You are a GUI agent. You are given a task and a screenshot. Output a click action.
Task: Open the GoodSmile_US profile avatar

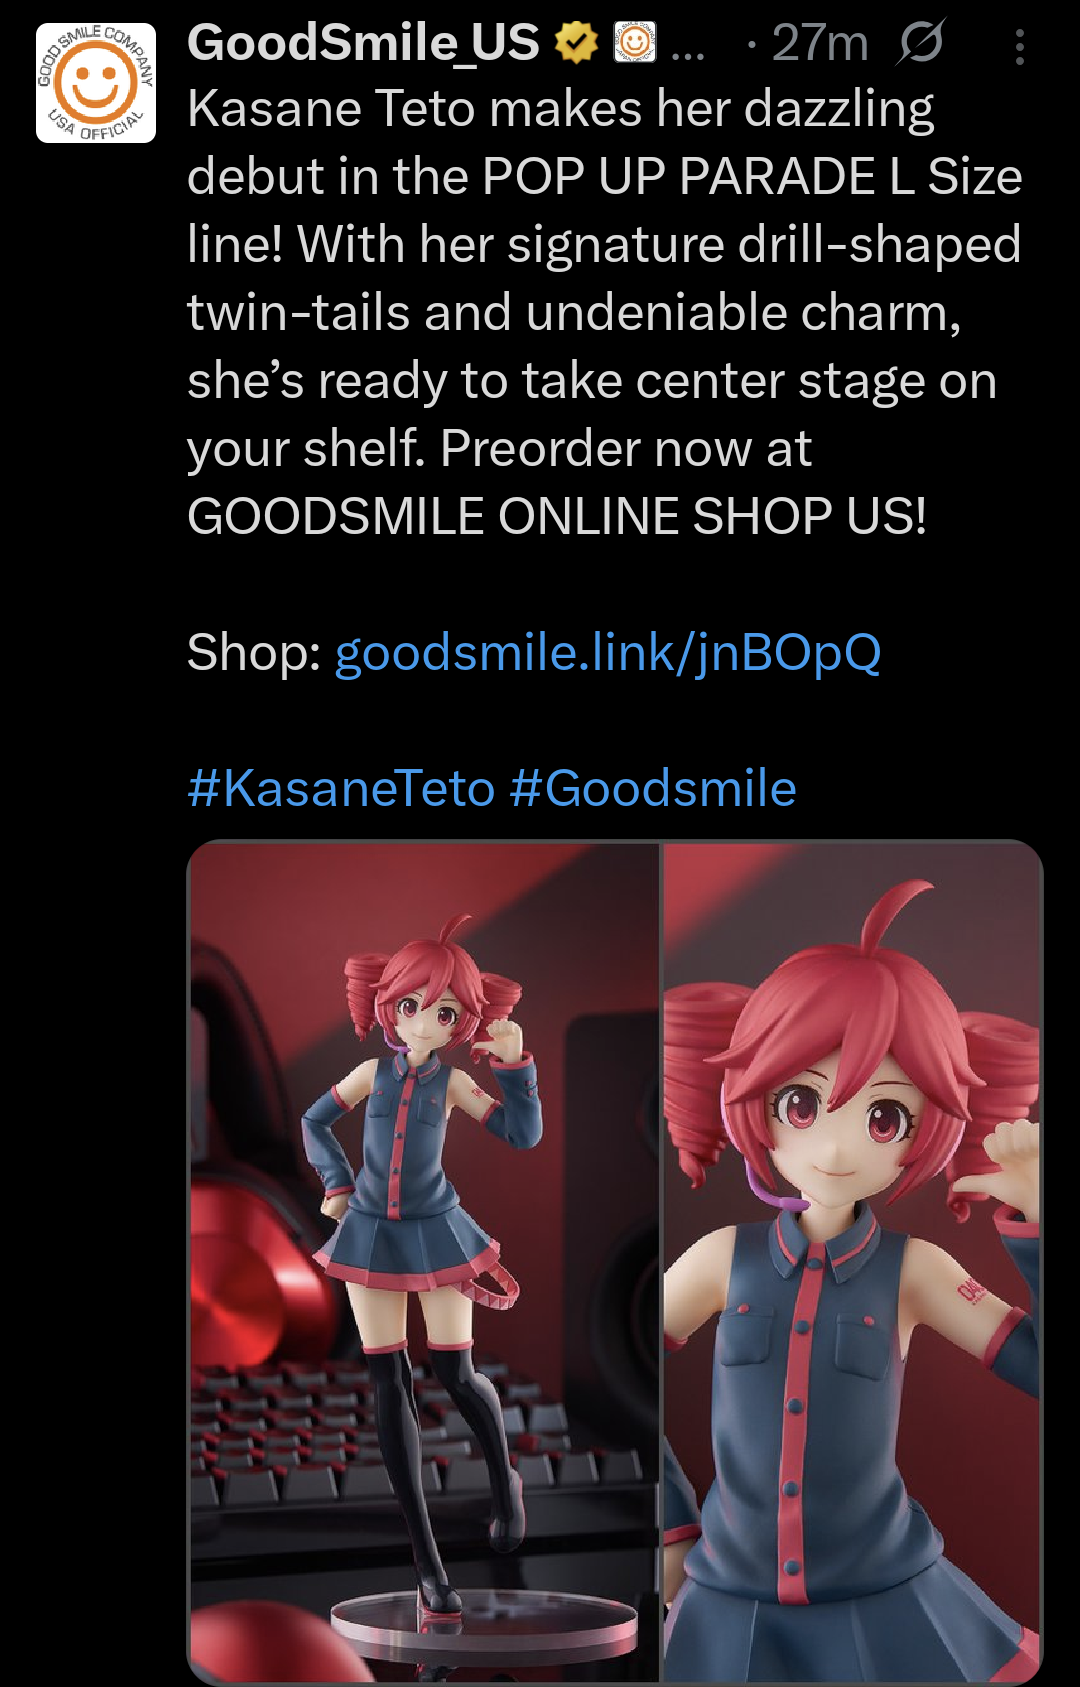[96, 83]
